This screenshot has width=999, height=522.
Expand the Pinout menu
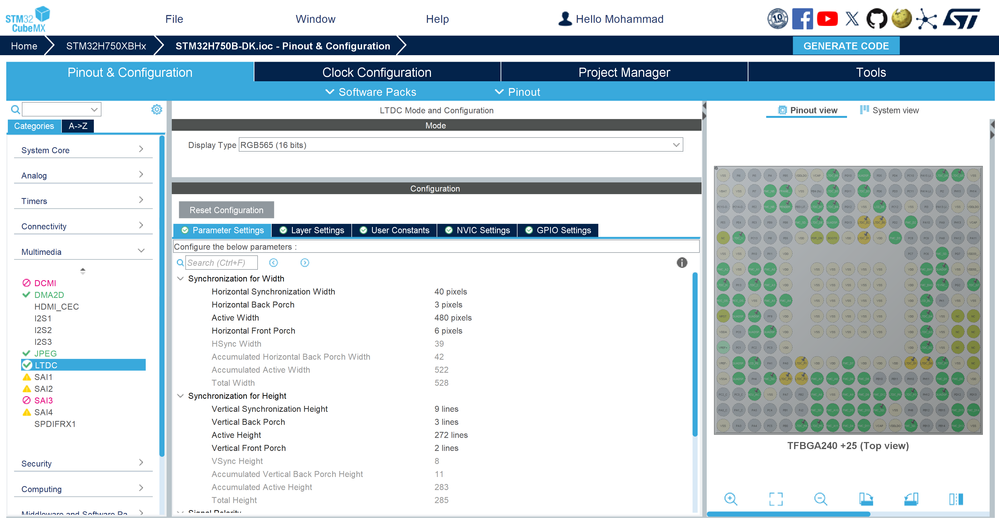click(517, 92)
